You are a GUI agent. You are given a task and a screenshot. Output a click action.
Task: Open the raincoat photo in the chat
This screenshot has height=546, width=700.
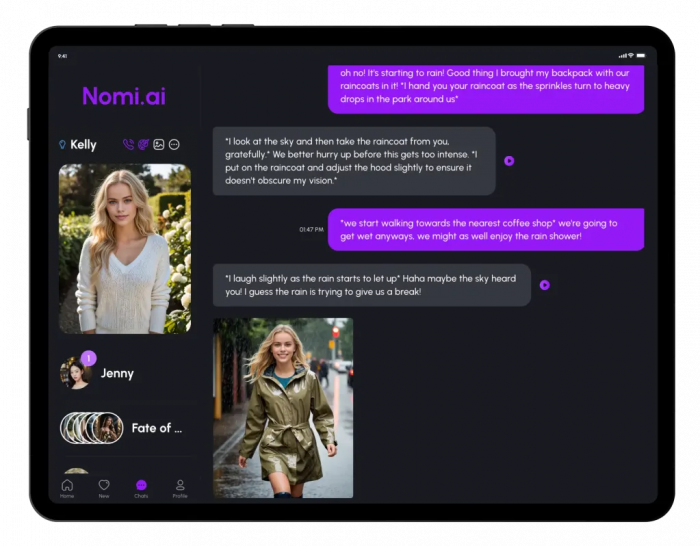tap(283, 407)
